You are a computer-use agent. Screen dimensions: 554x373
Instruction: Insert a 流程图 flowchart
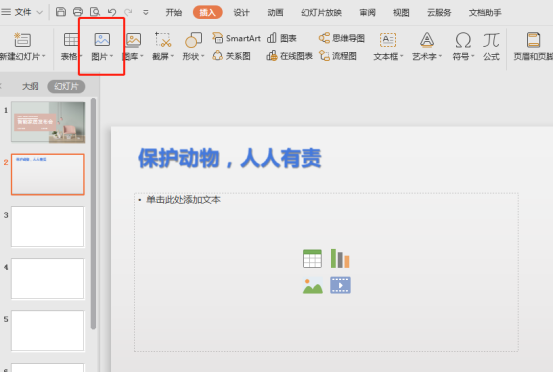[337, 56]
